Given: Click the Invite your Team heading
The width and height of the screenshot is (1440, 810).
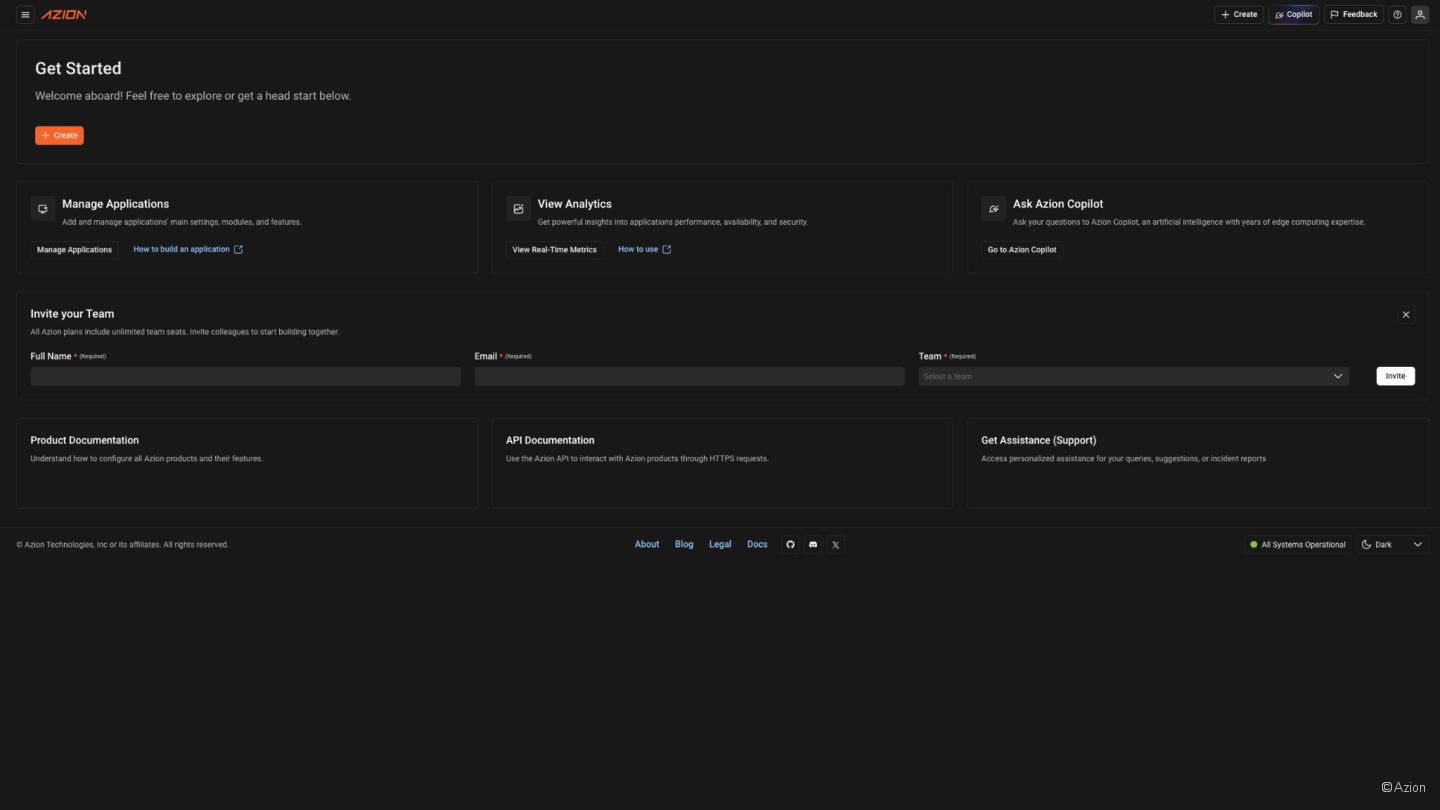Looking at the screenshot, I should [72, 314].
